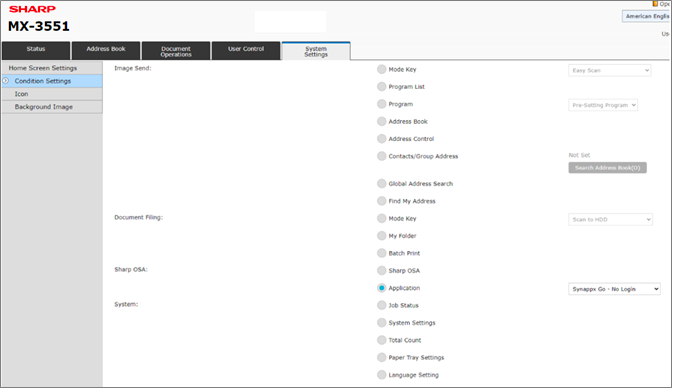The width and height of the screenshot is (673, 389).
Task: Open Synappx Go - No Login dropdown
Action: (x=614, y=289)
